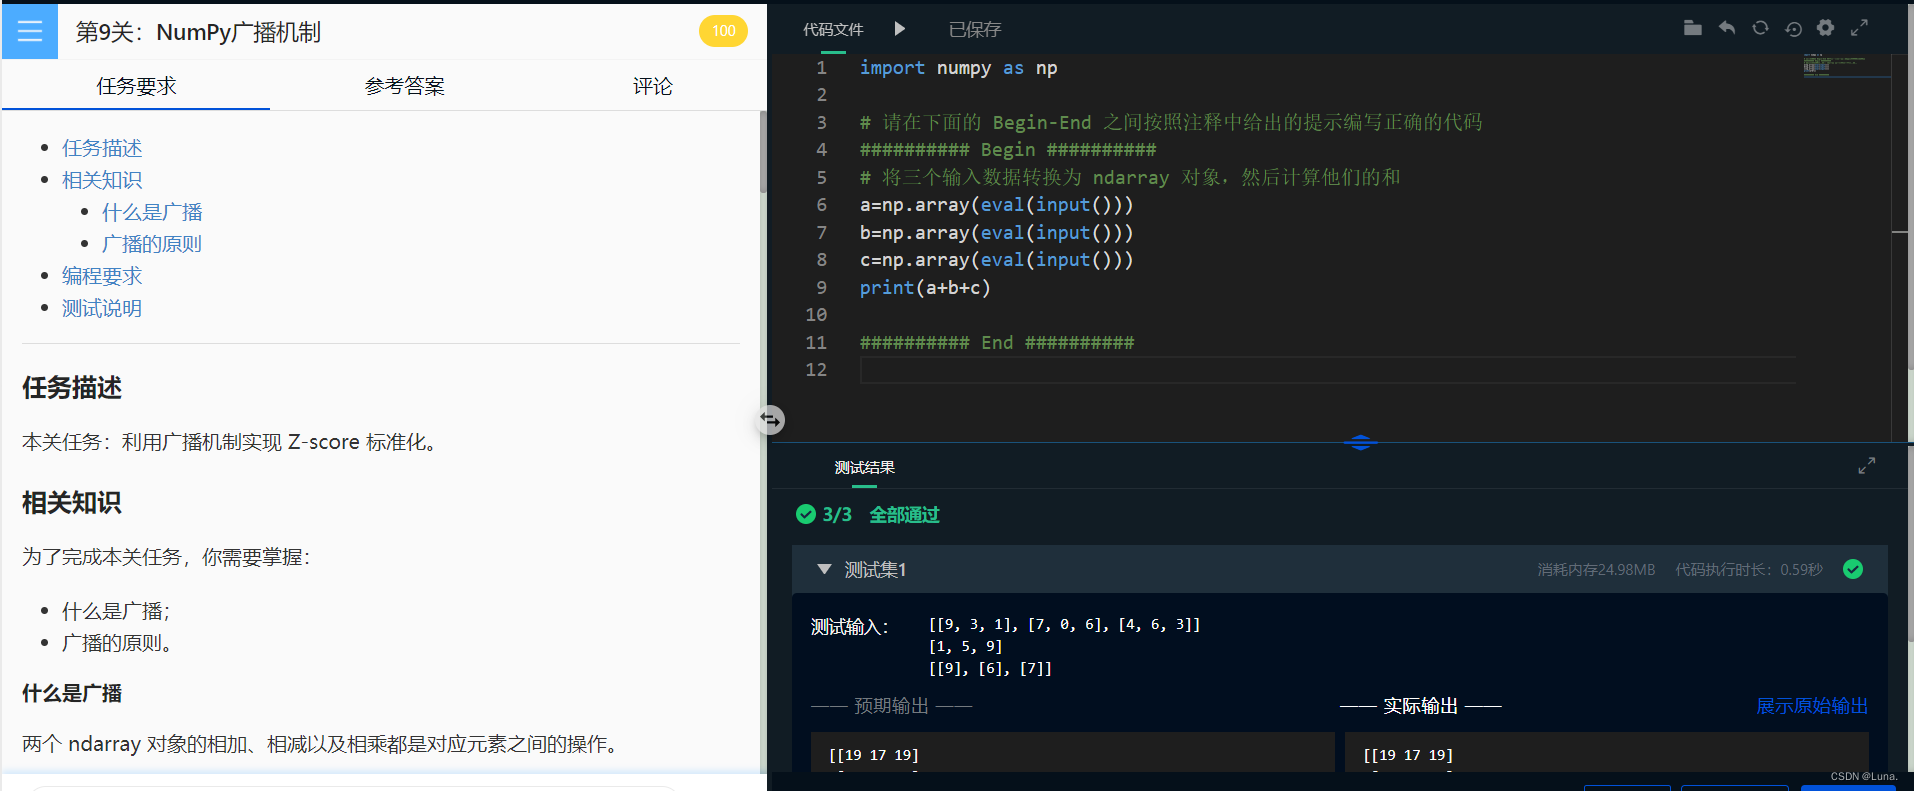Click the 实际输出 heading
Image resolution: width=1914 pixels, height=791 pixels.
click(1420, 706)
